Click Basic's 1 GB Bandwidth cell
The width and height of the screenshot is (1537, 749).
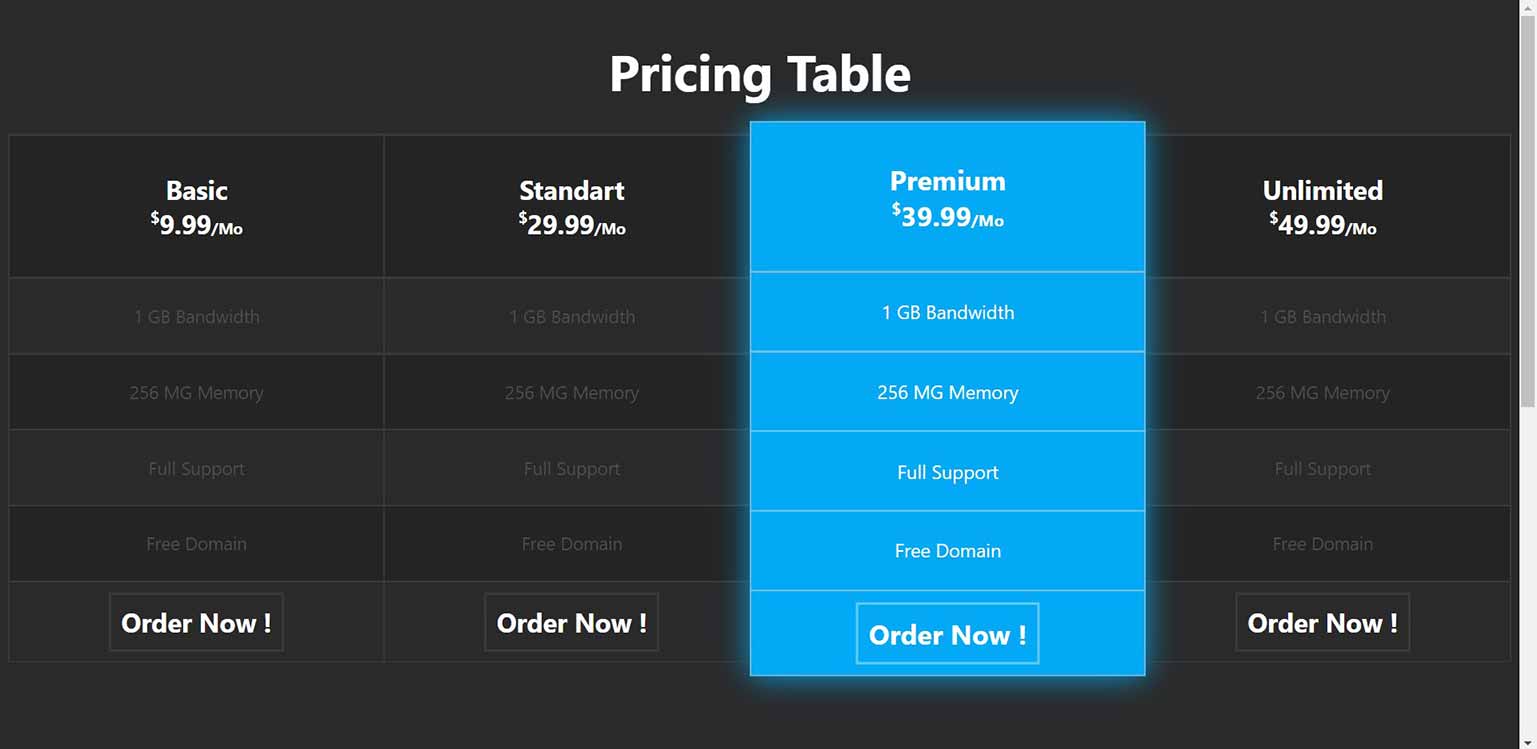click(196, 316)
